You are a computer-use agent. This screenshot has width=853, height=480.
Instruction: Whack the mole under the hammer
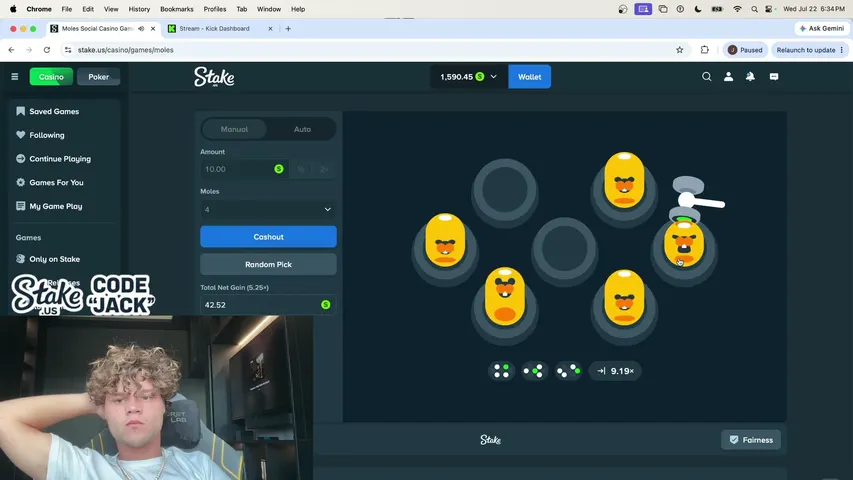tap(684, 245)
